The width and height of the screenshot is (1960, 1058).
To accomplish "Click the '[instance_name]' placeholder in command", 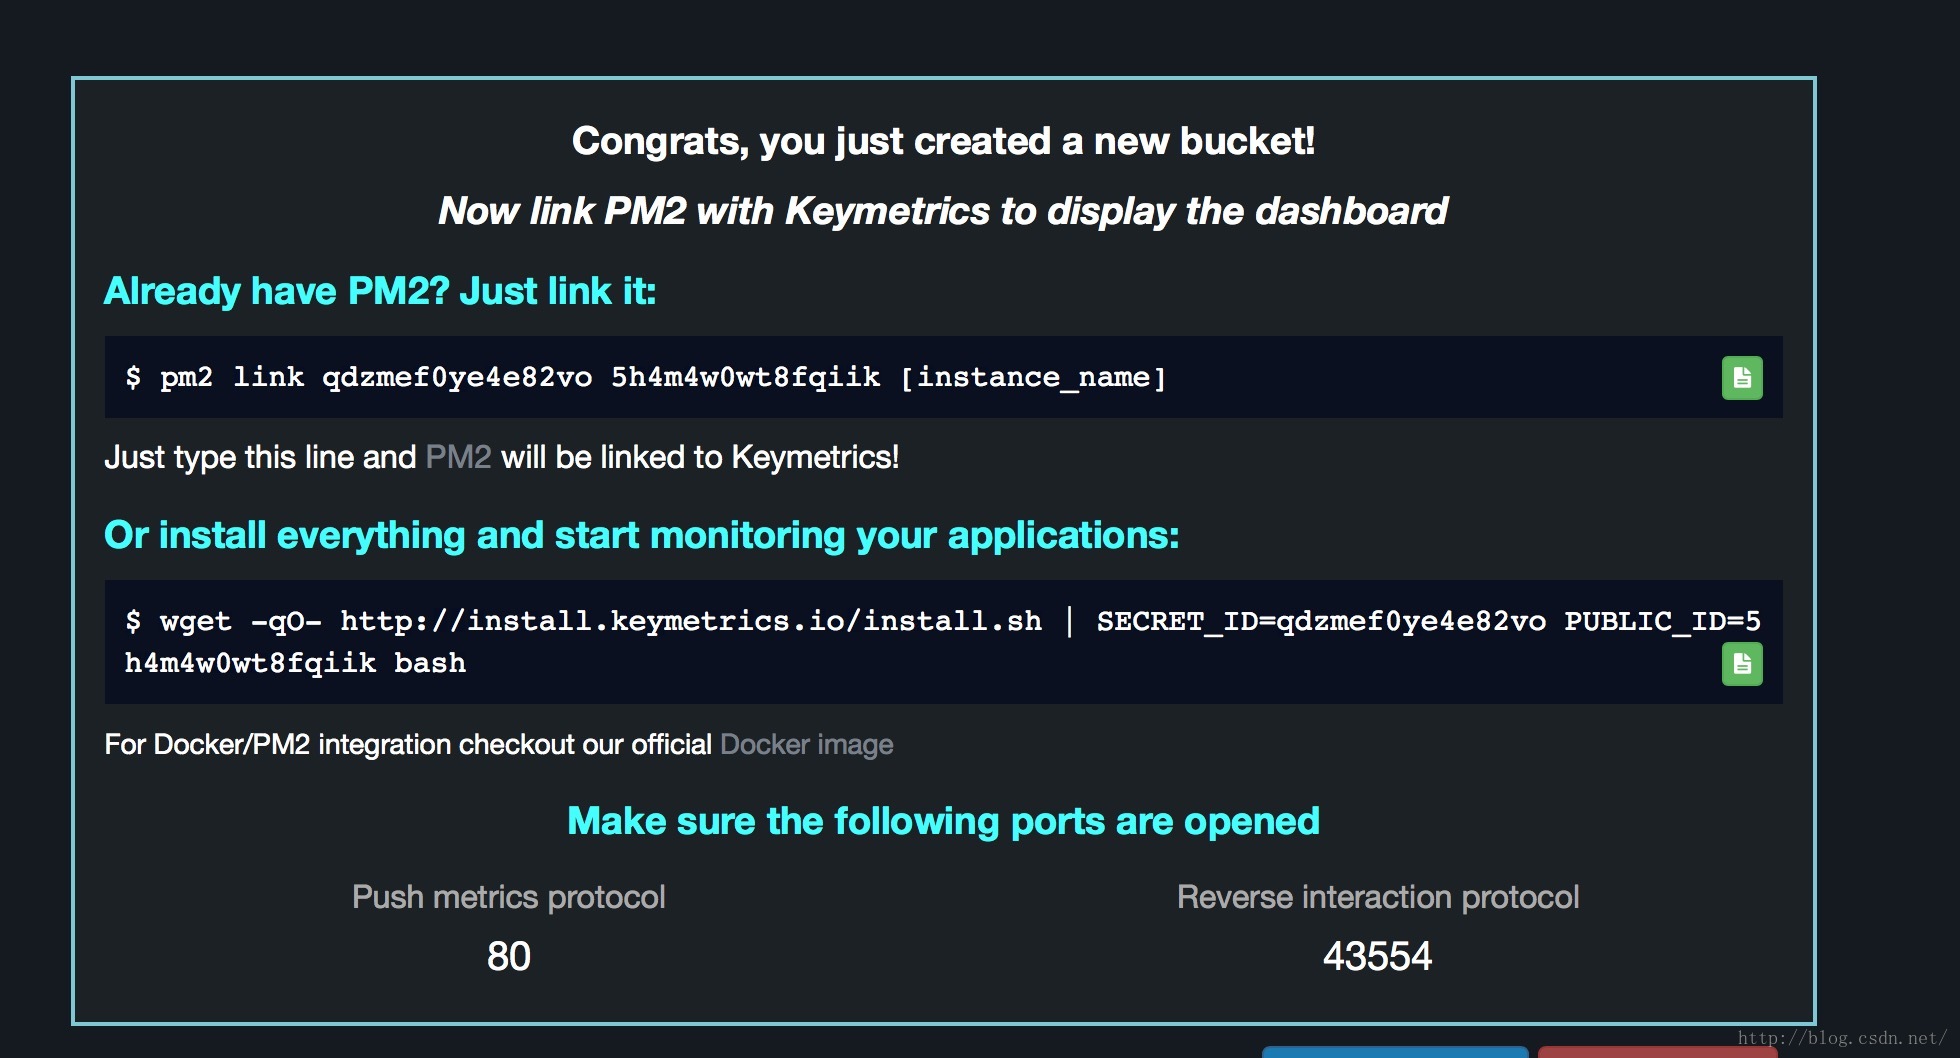I will 1033,378.
